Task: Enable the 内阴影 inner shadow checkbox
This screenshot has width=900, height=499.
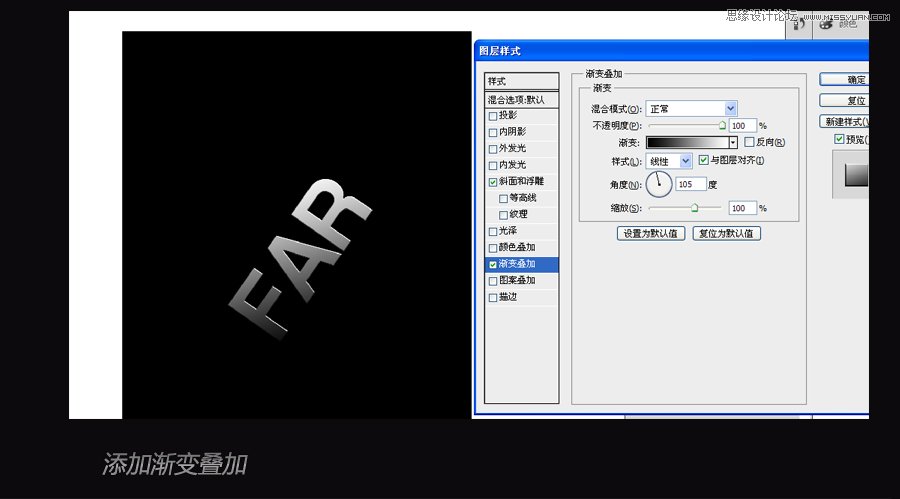Action: pyautogui.click(x=492, y=133)
